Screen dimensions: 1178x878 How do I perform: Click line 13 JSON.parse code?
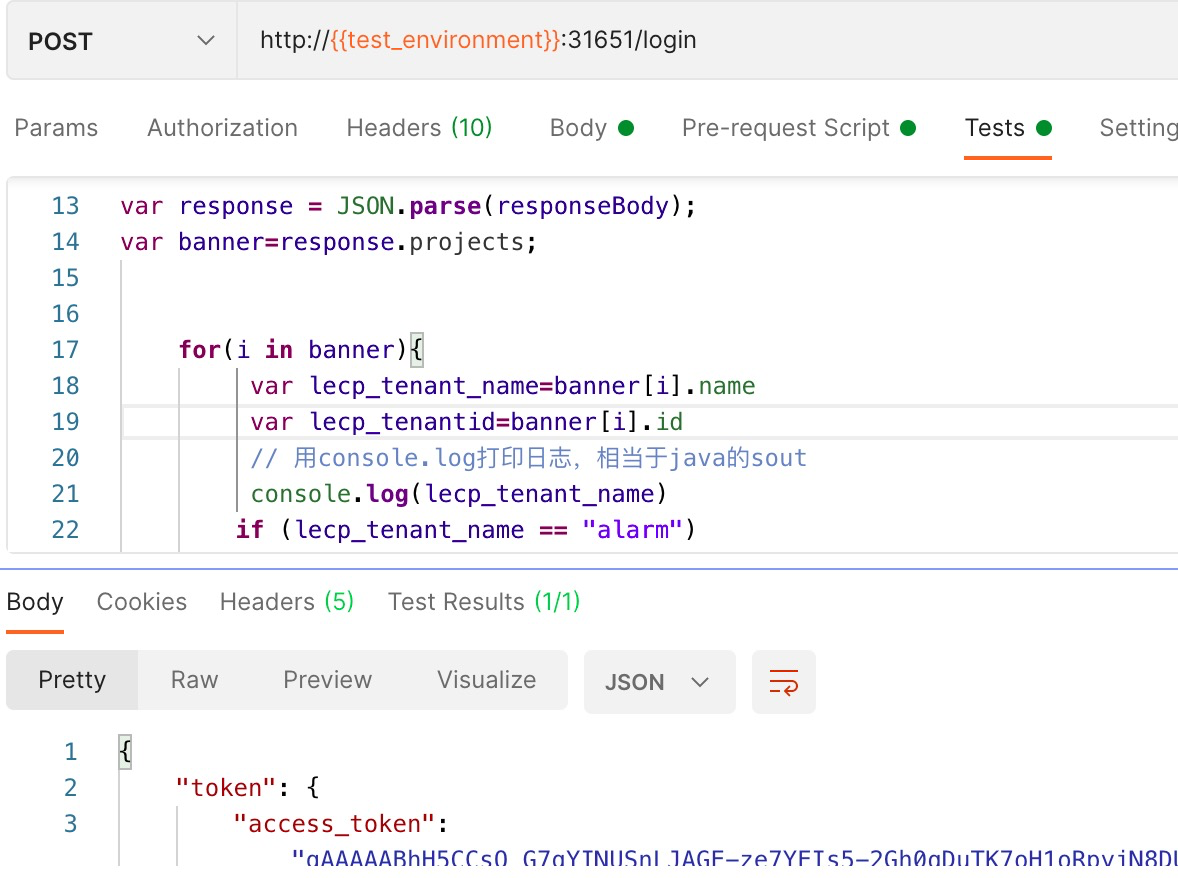click(x=408, y=206)
